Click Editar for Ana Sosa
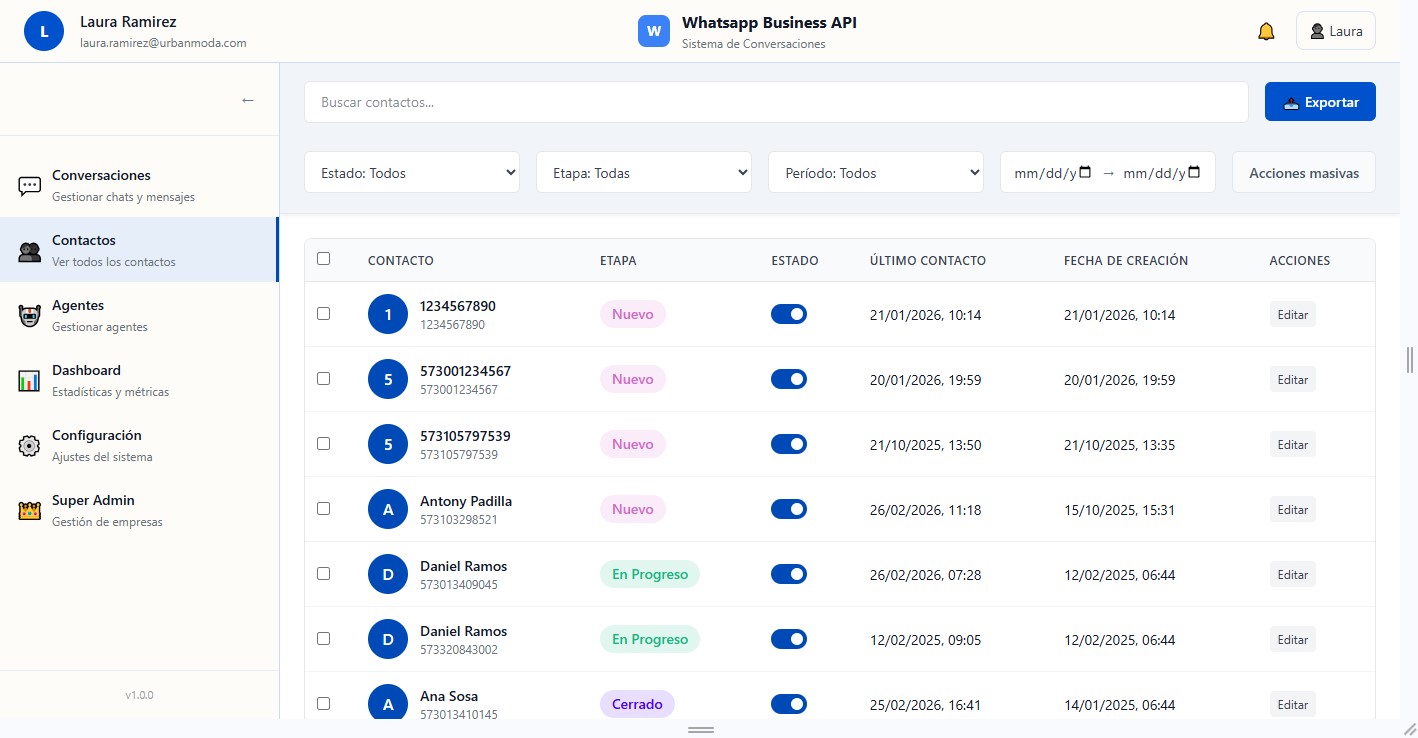The image size is (1418, 738). (x=1293, y=704)
